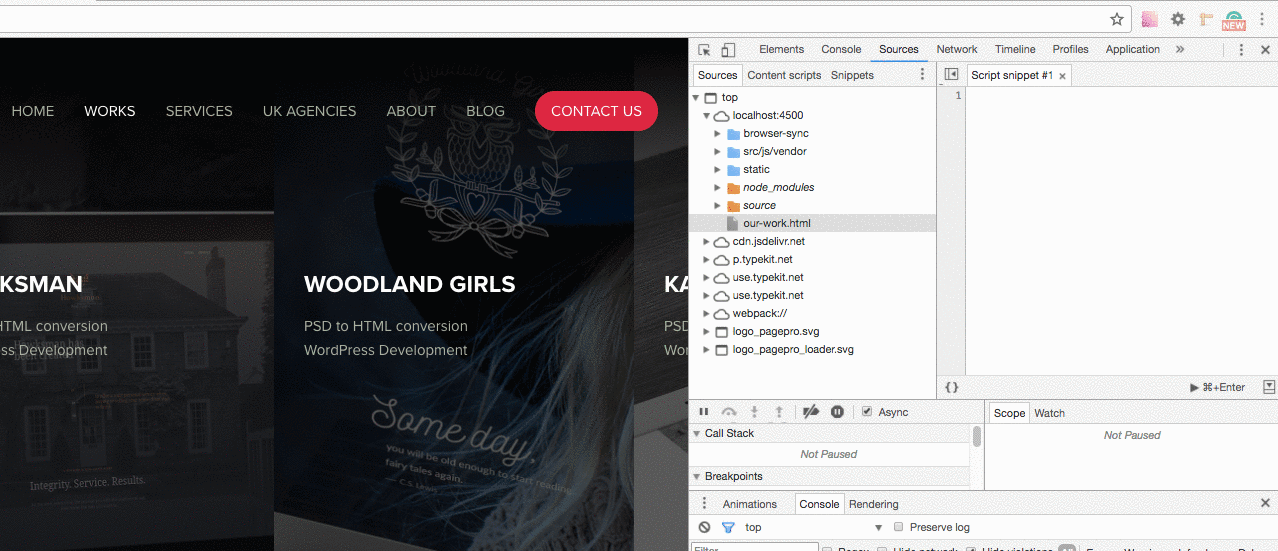The image size is (1278, 551).
Task: Pause script execution in debugger toolbar
Action: (x=704, y=412)
